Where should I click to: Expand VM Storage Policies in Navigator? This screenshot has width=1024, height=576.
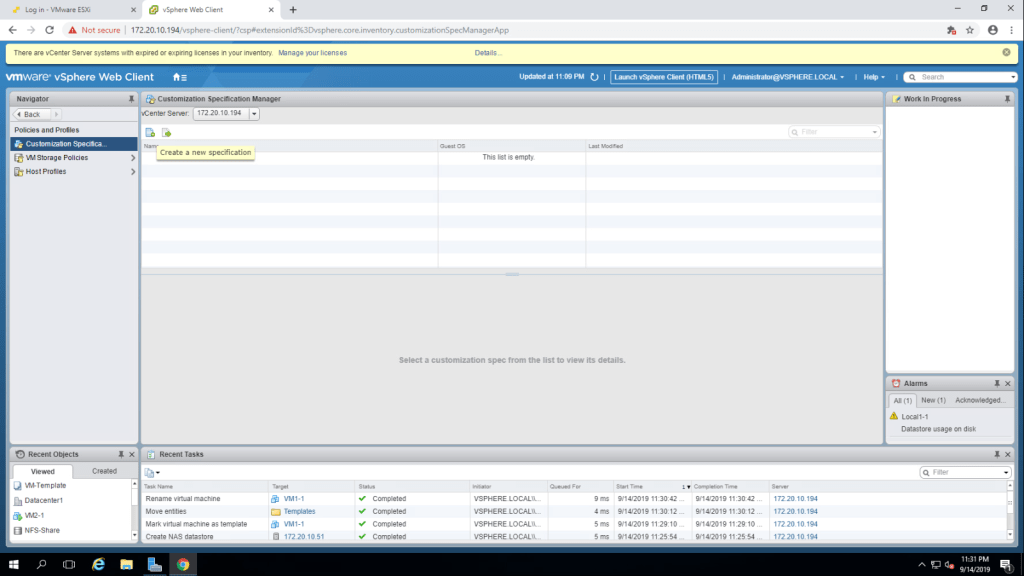click(x=133, y=158)
